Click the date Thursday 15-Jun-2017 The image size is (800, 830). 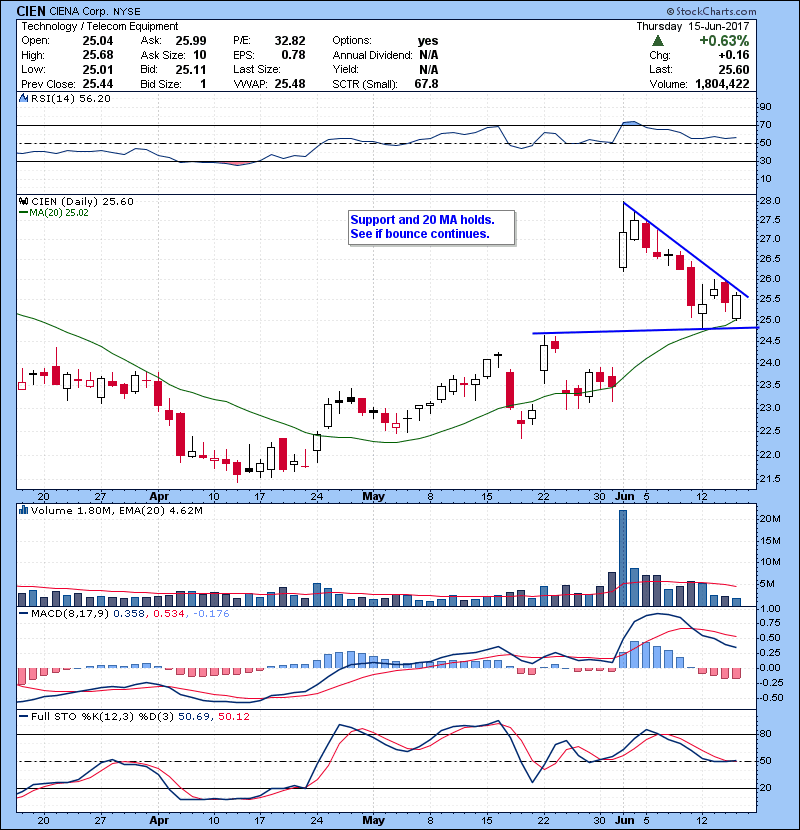pyautogui.click(x=693, y=26)
